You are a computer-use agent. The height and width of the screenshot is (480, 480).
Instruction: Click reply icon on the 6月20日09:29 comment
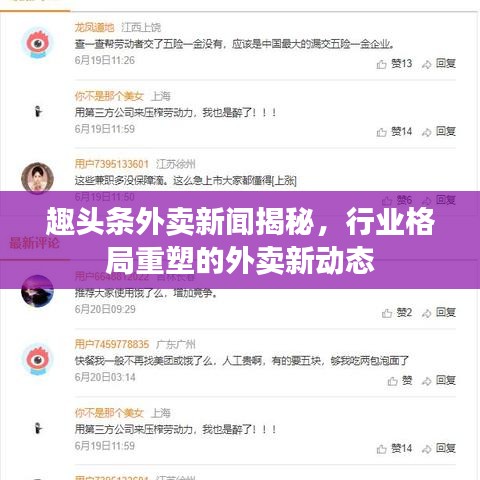[x=426, y=313]
